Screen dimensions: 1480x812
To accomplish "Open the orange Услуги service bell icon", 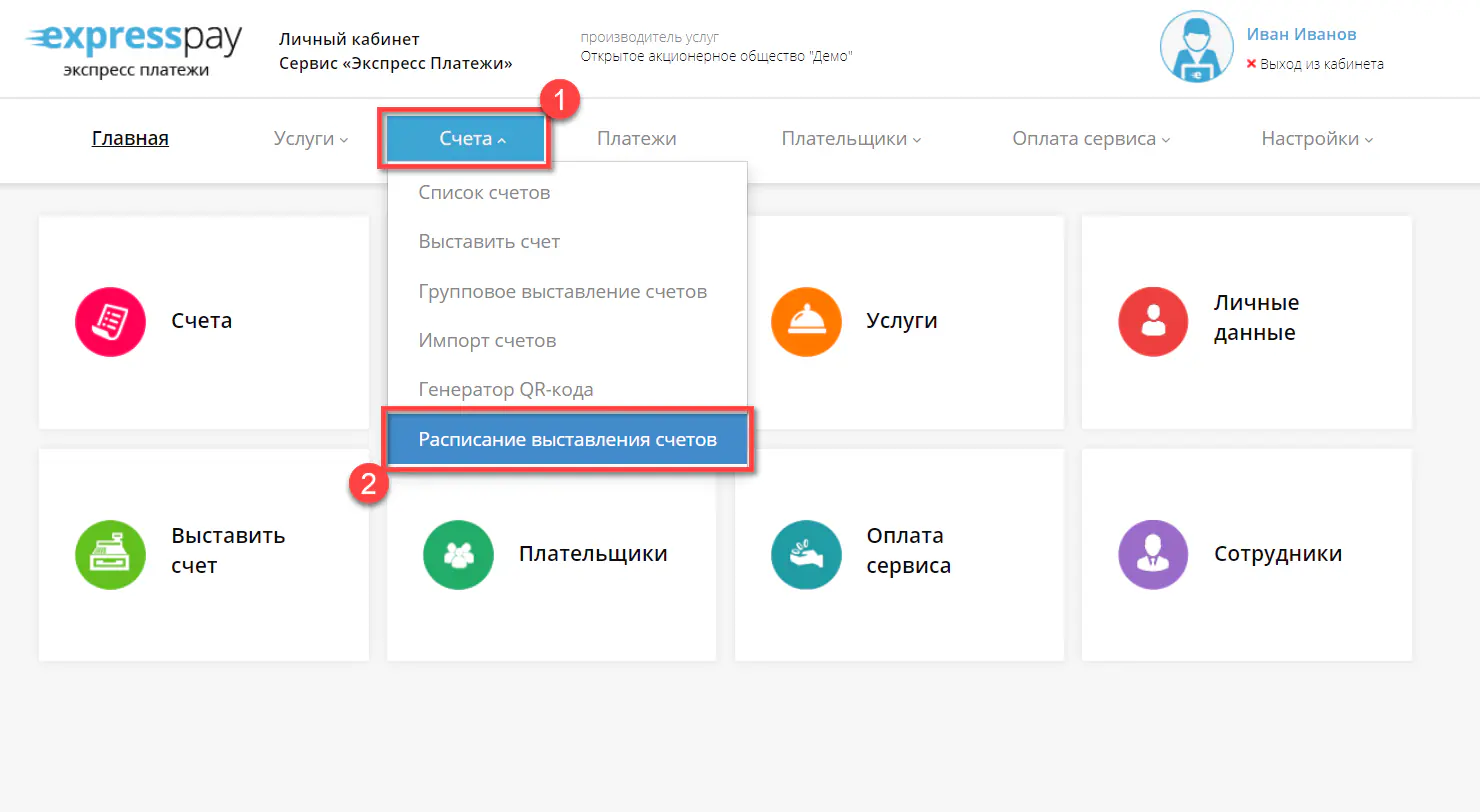I will [x=806, y=321].
